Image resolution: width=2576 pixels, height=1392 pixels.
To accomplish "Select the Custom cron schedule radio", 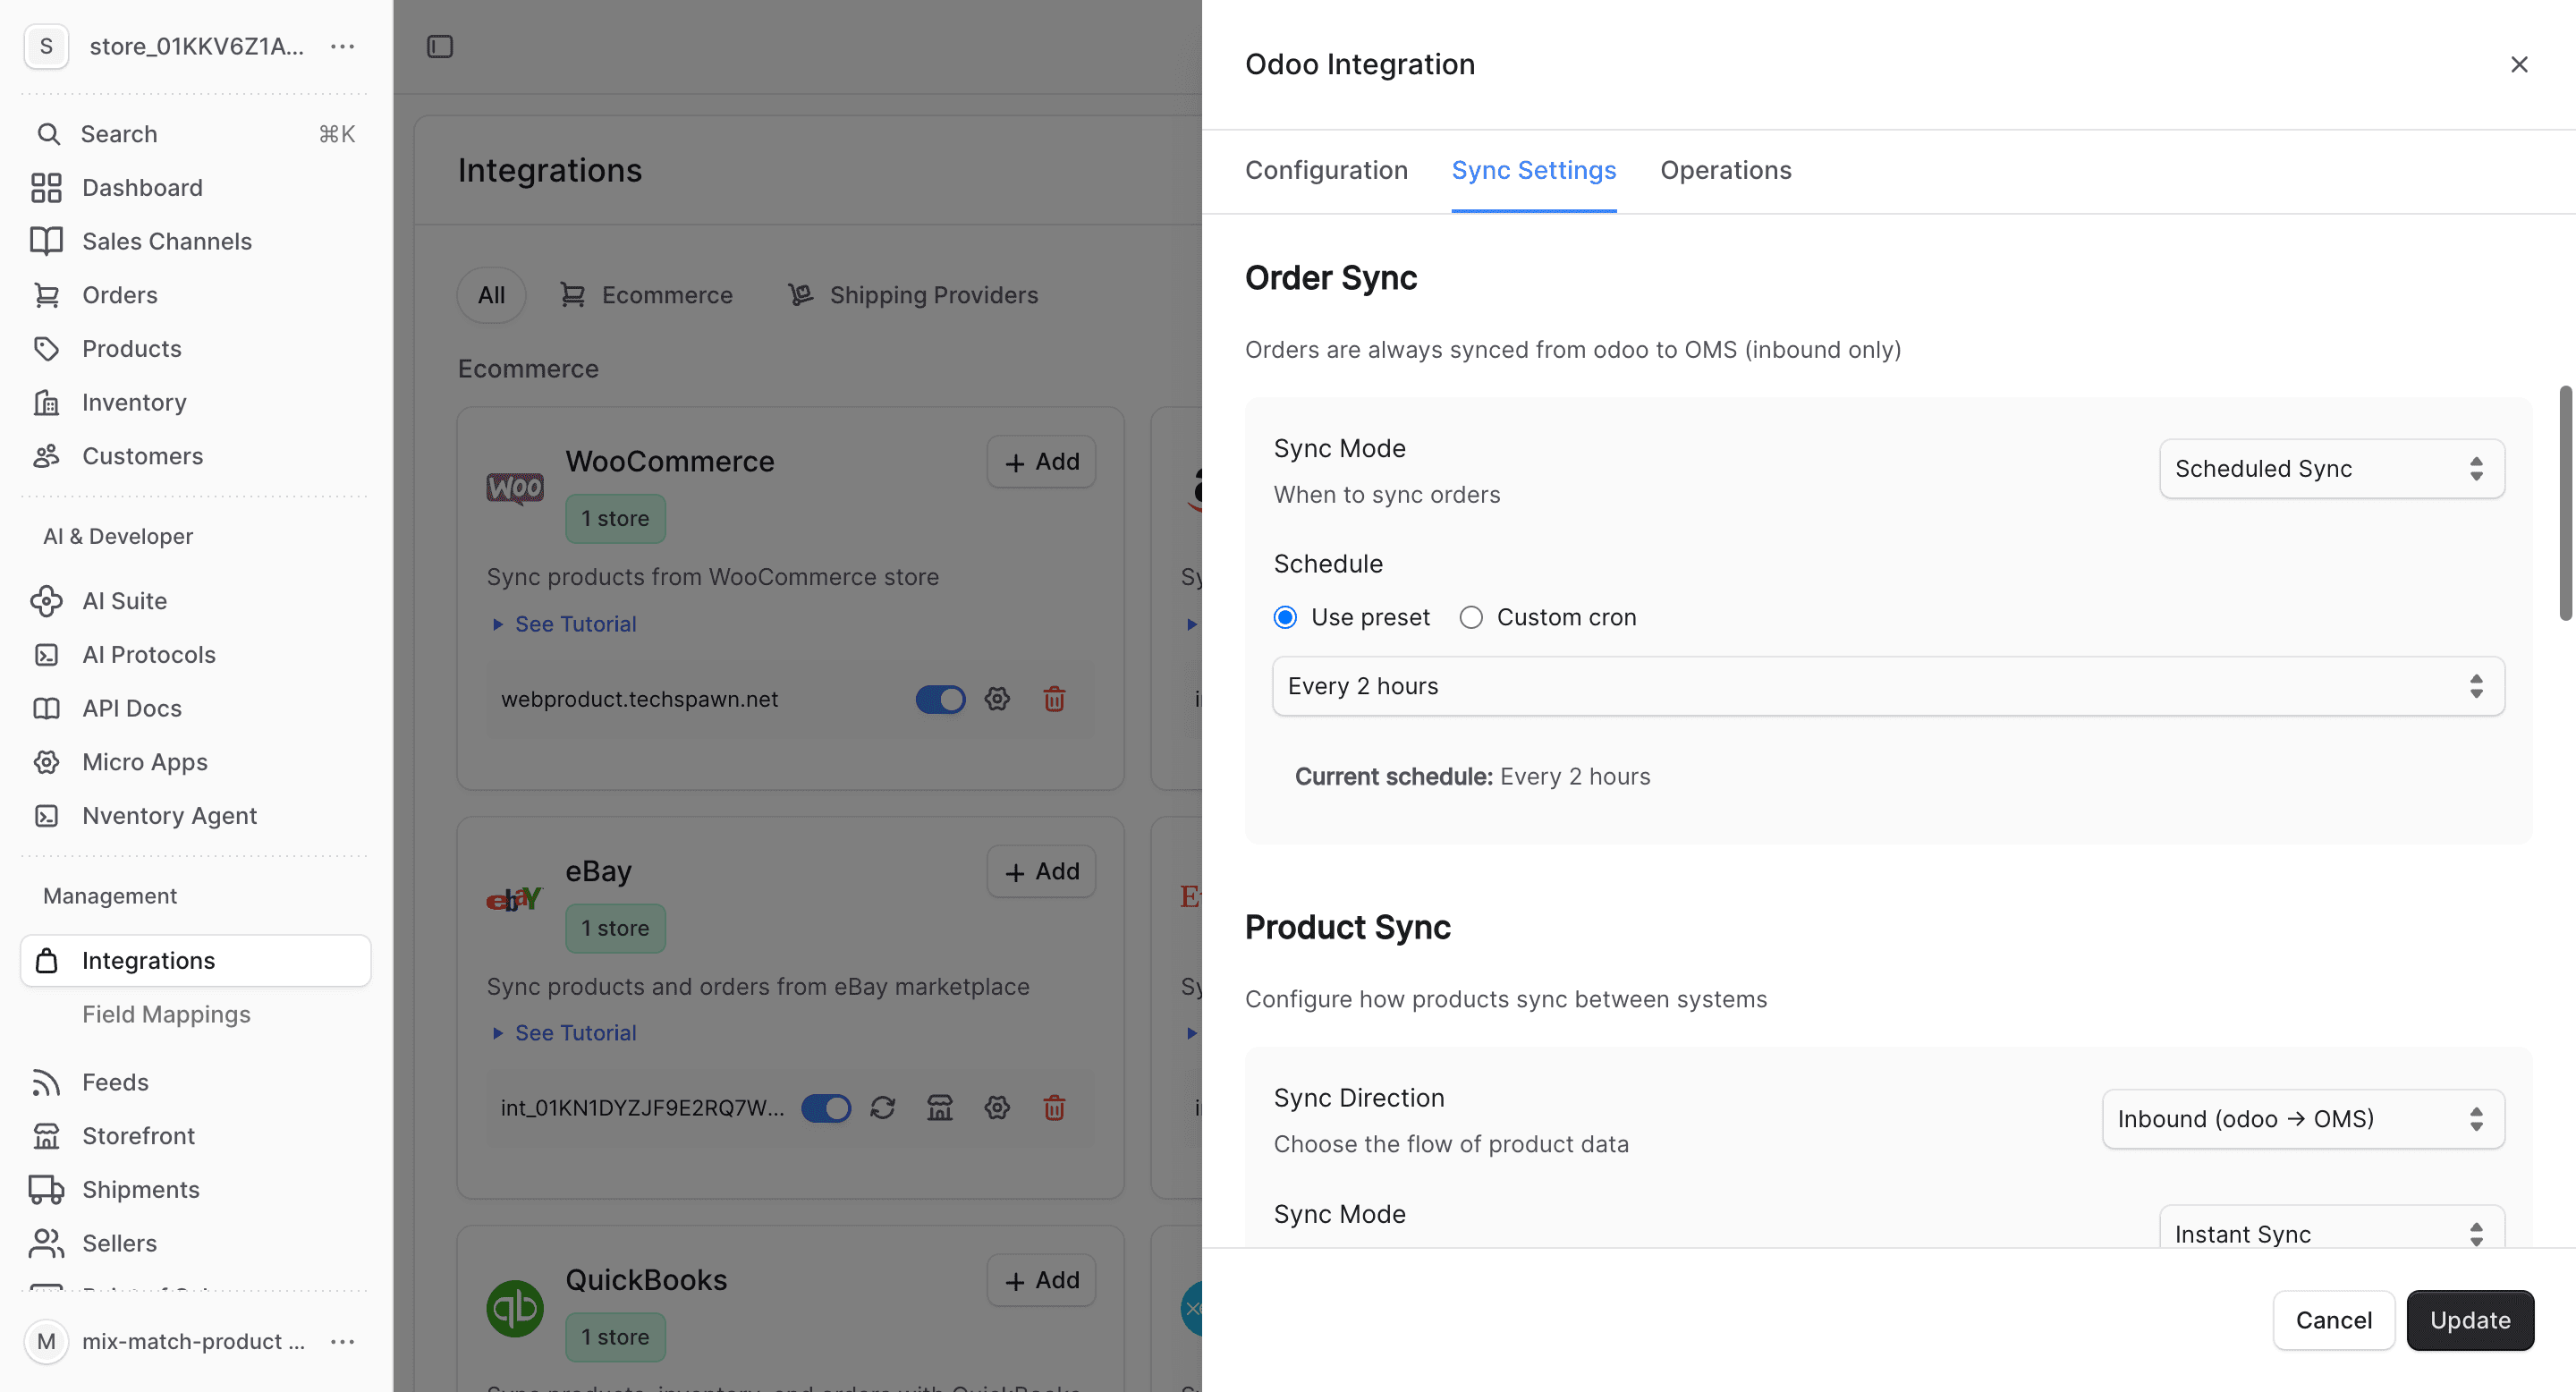I will pos(1471,617).
